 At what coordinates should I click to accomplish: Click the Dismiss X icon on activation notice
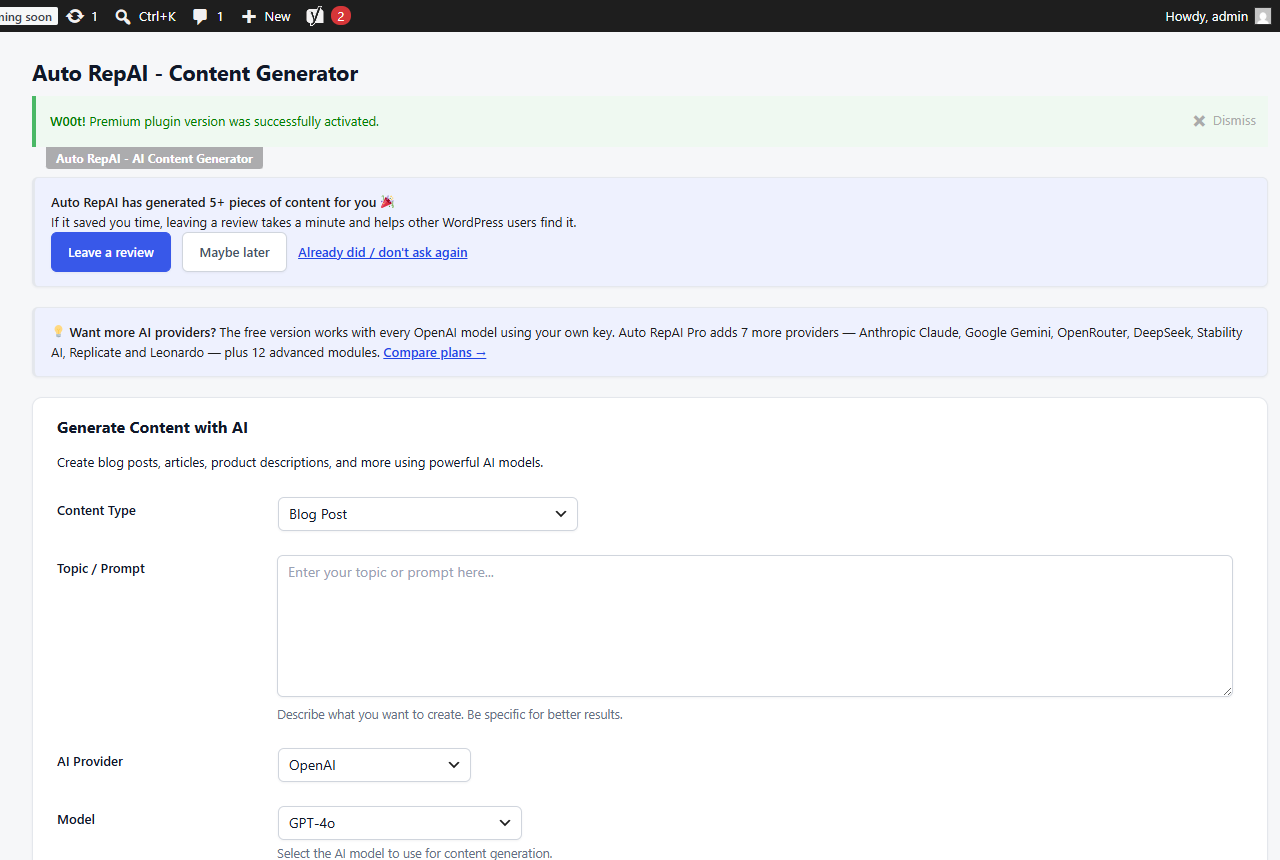(1199, 121)
